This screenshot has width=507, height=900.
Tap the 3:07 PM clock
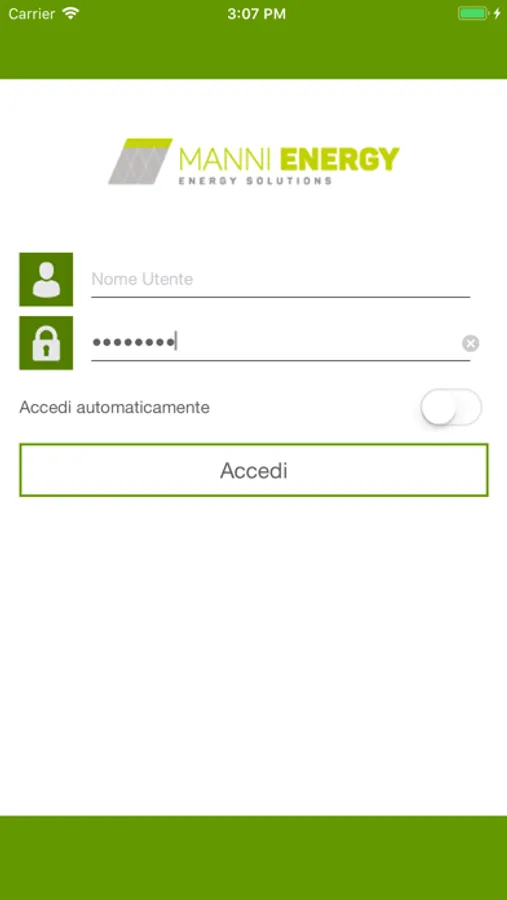pos(256,14)
